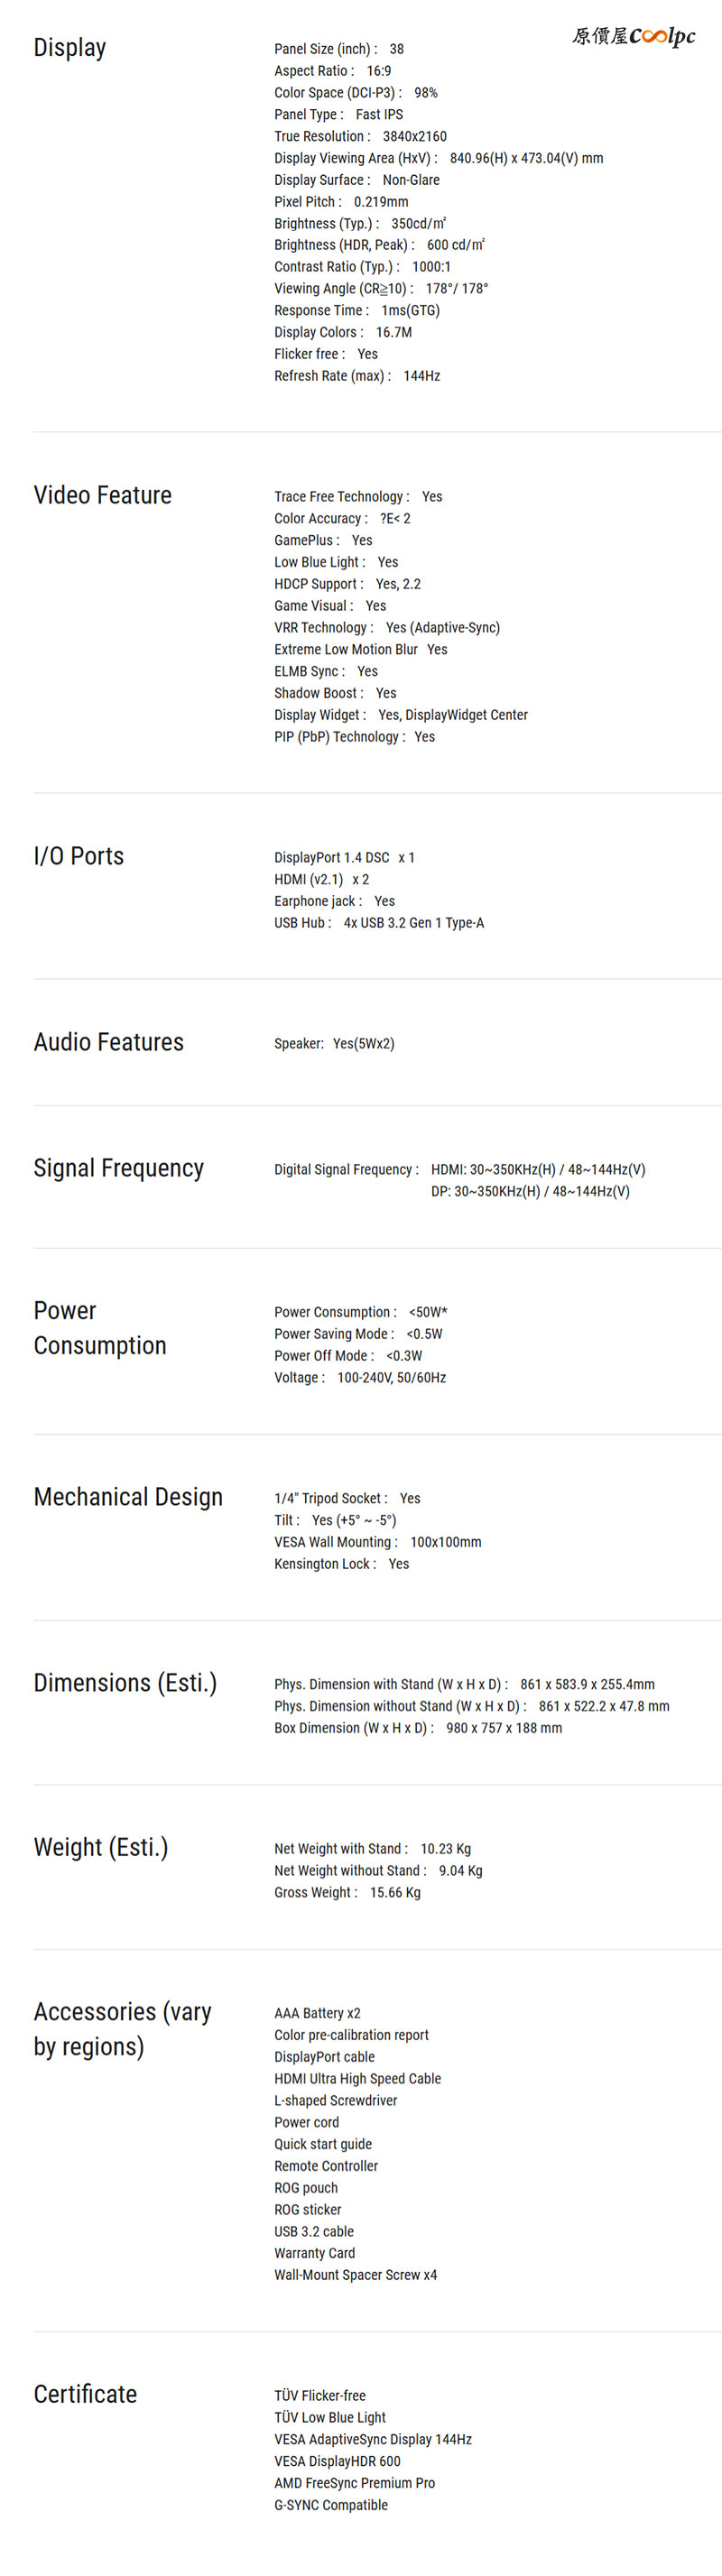Select the Weight (Esti.) heading
Viewport: 722px width, 2576px height.
point(101,1847)
